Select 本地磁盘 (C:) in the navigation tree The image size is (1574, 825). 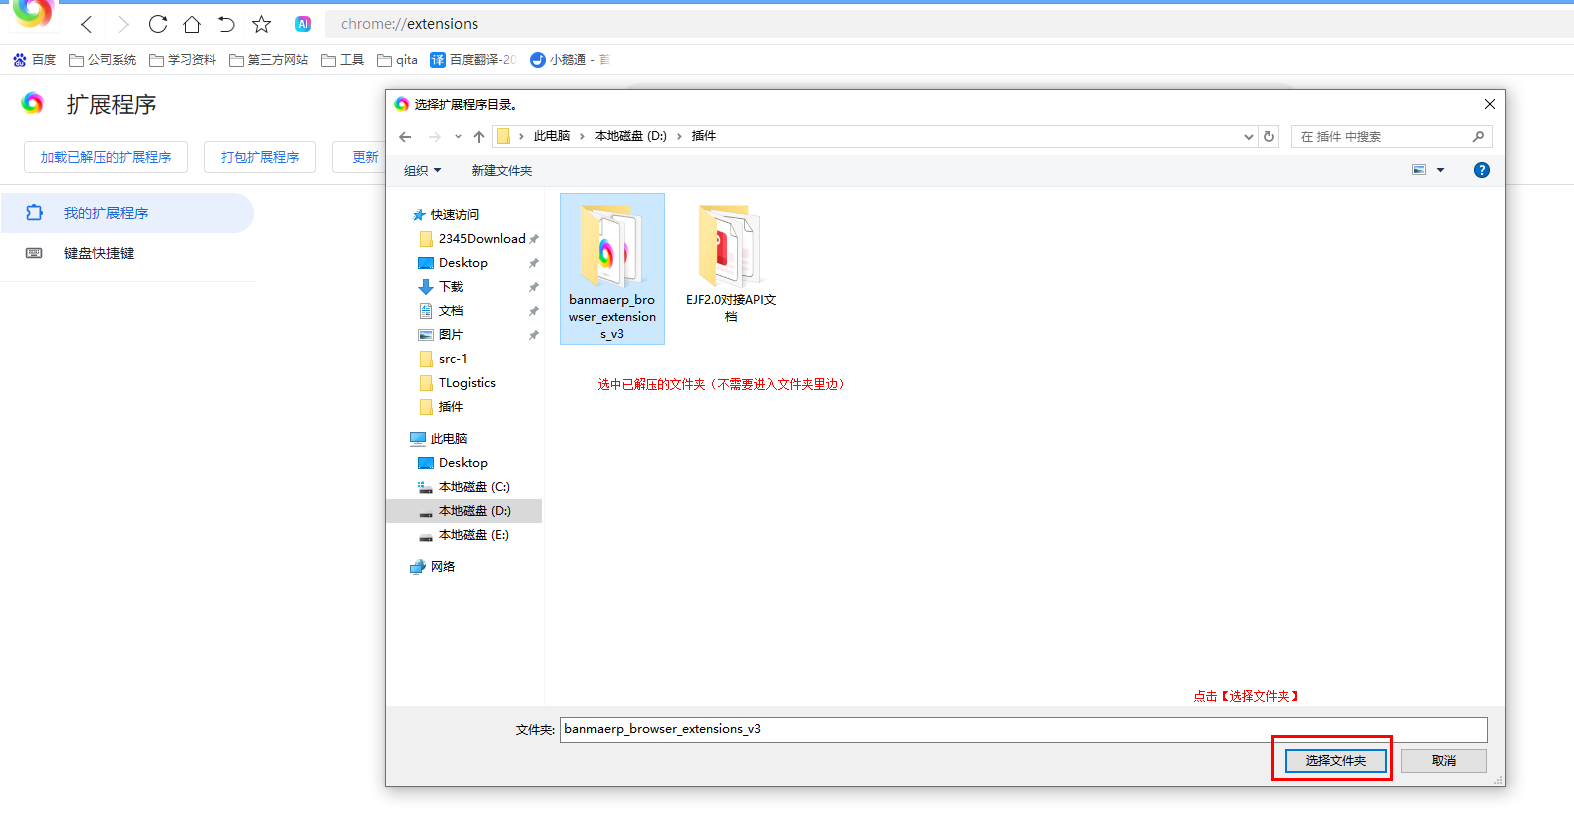[474, 487]
